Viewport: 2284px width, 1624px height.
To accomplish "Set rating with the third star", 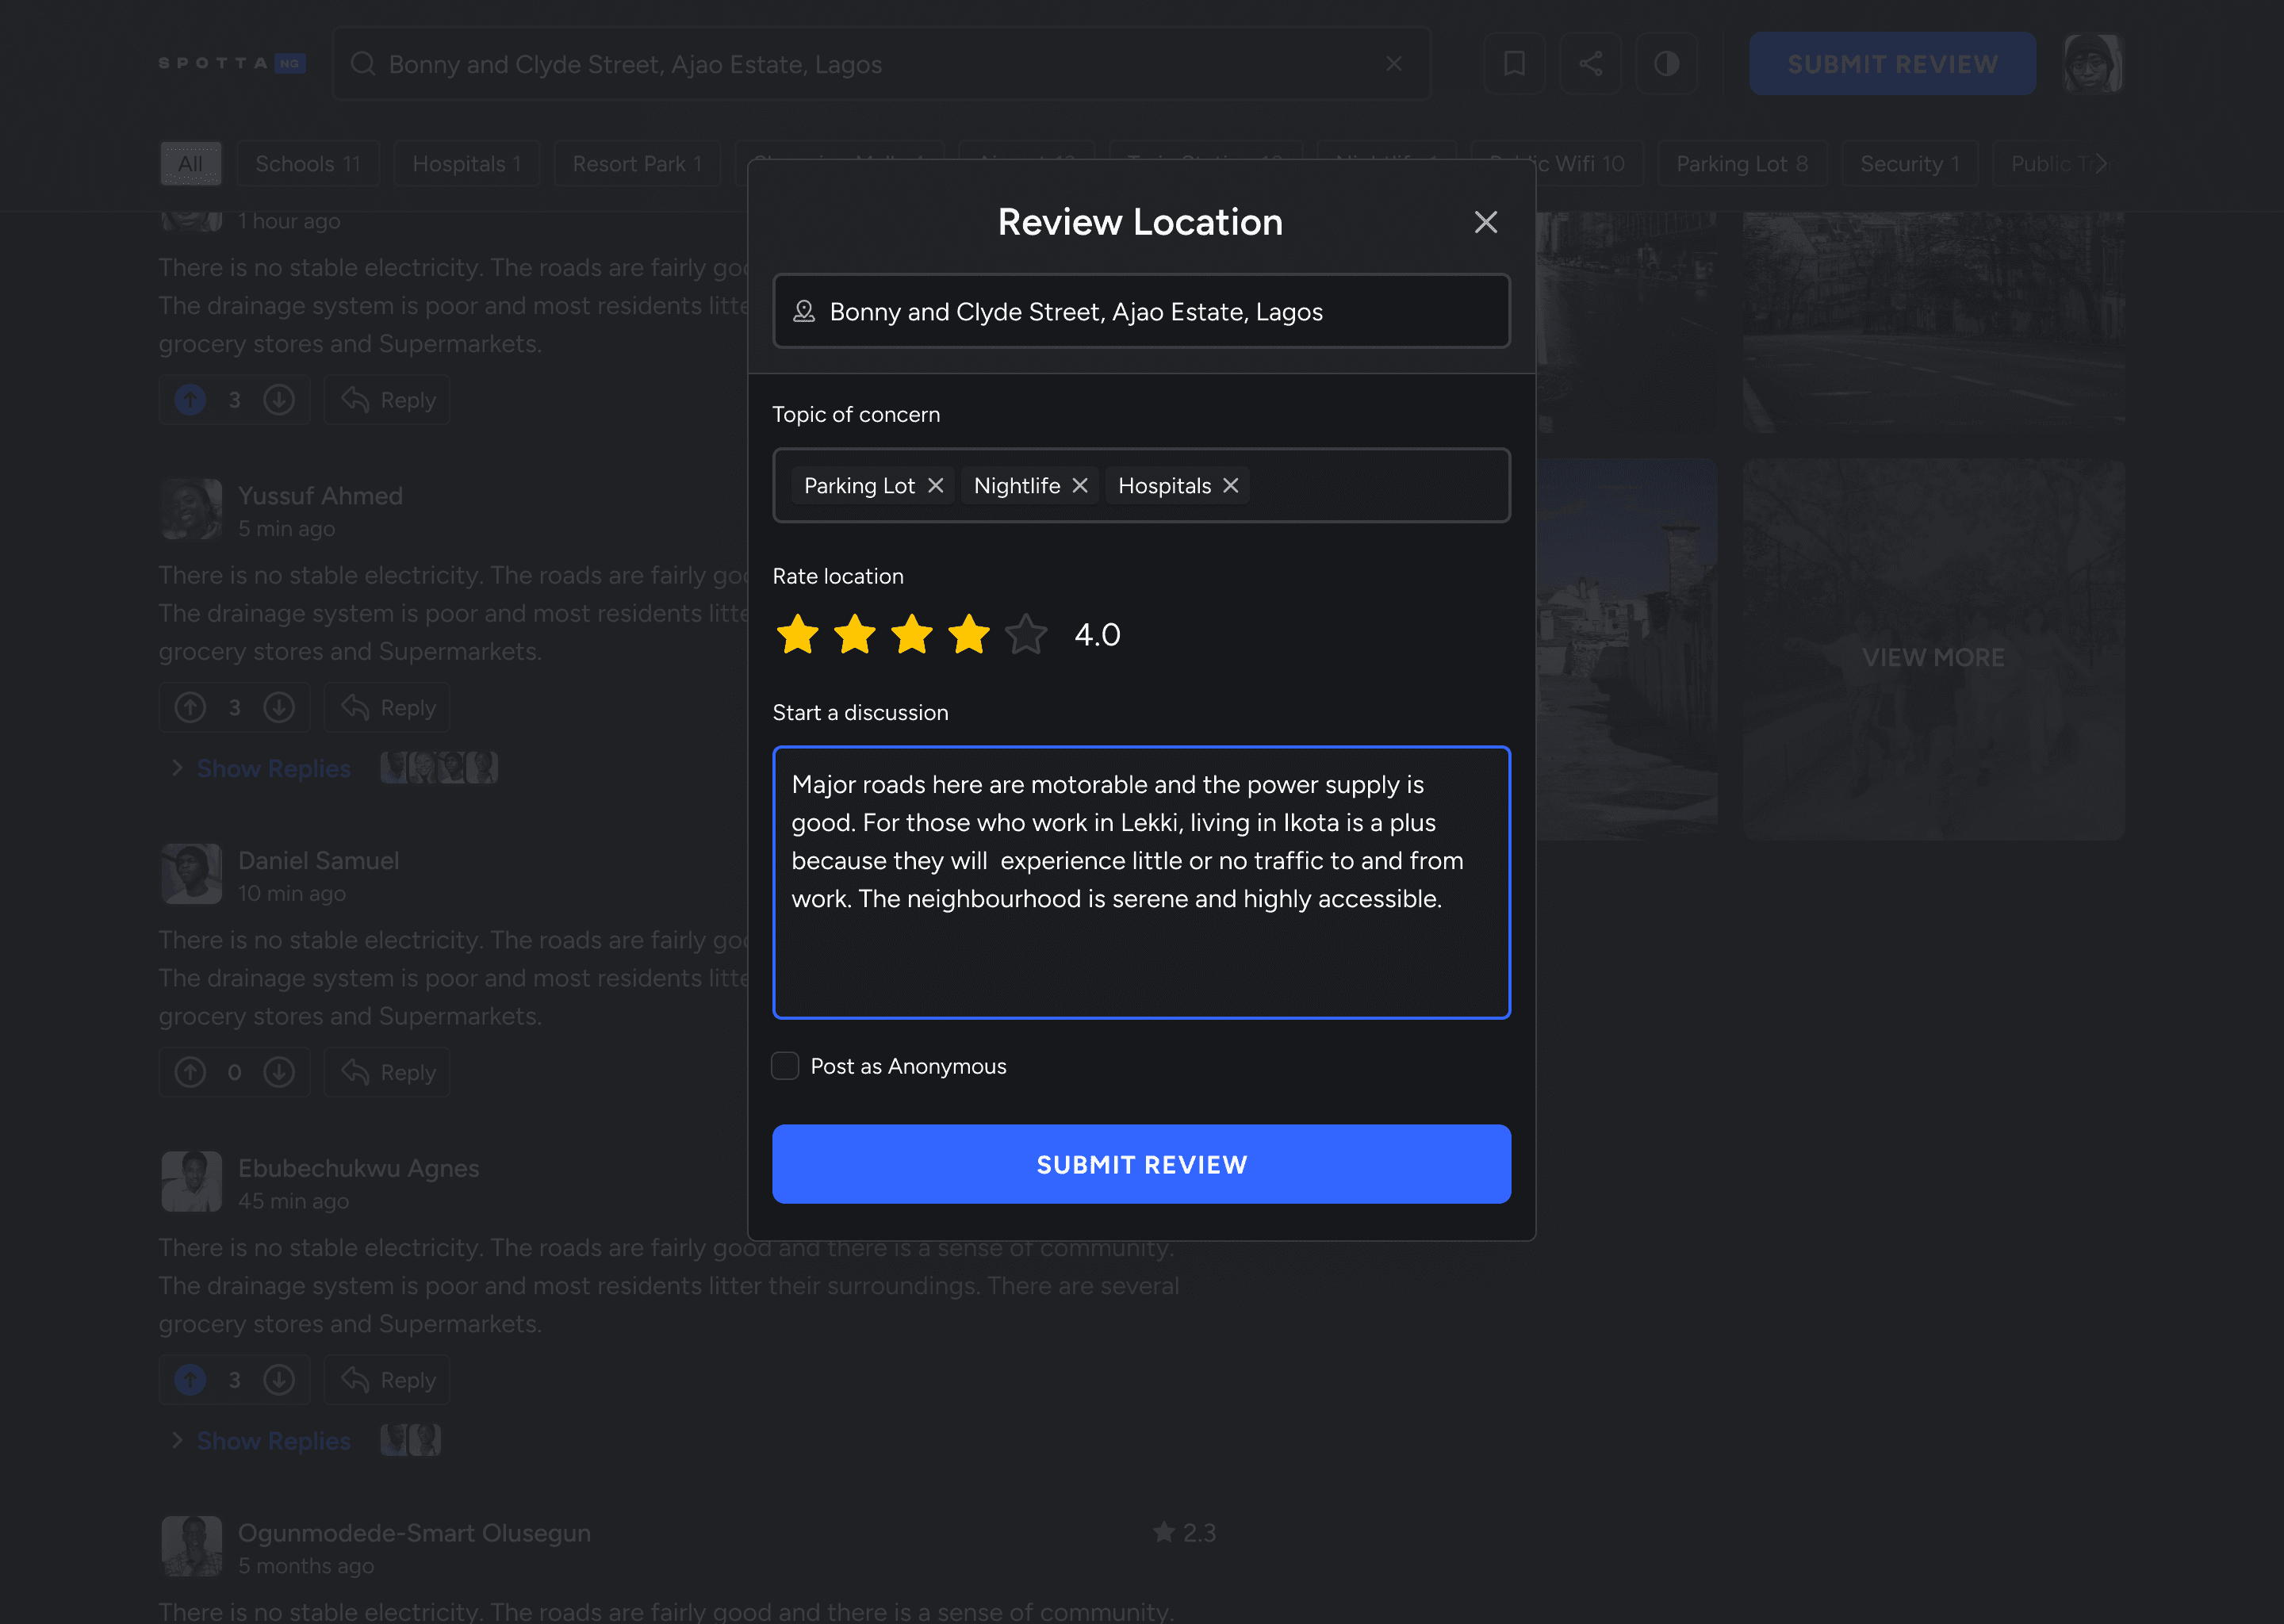I will coord(912,634).
